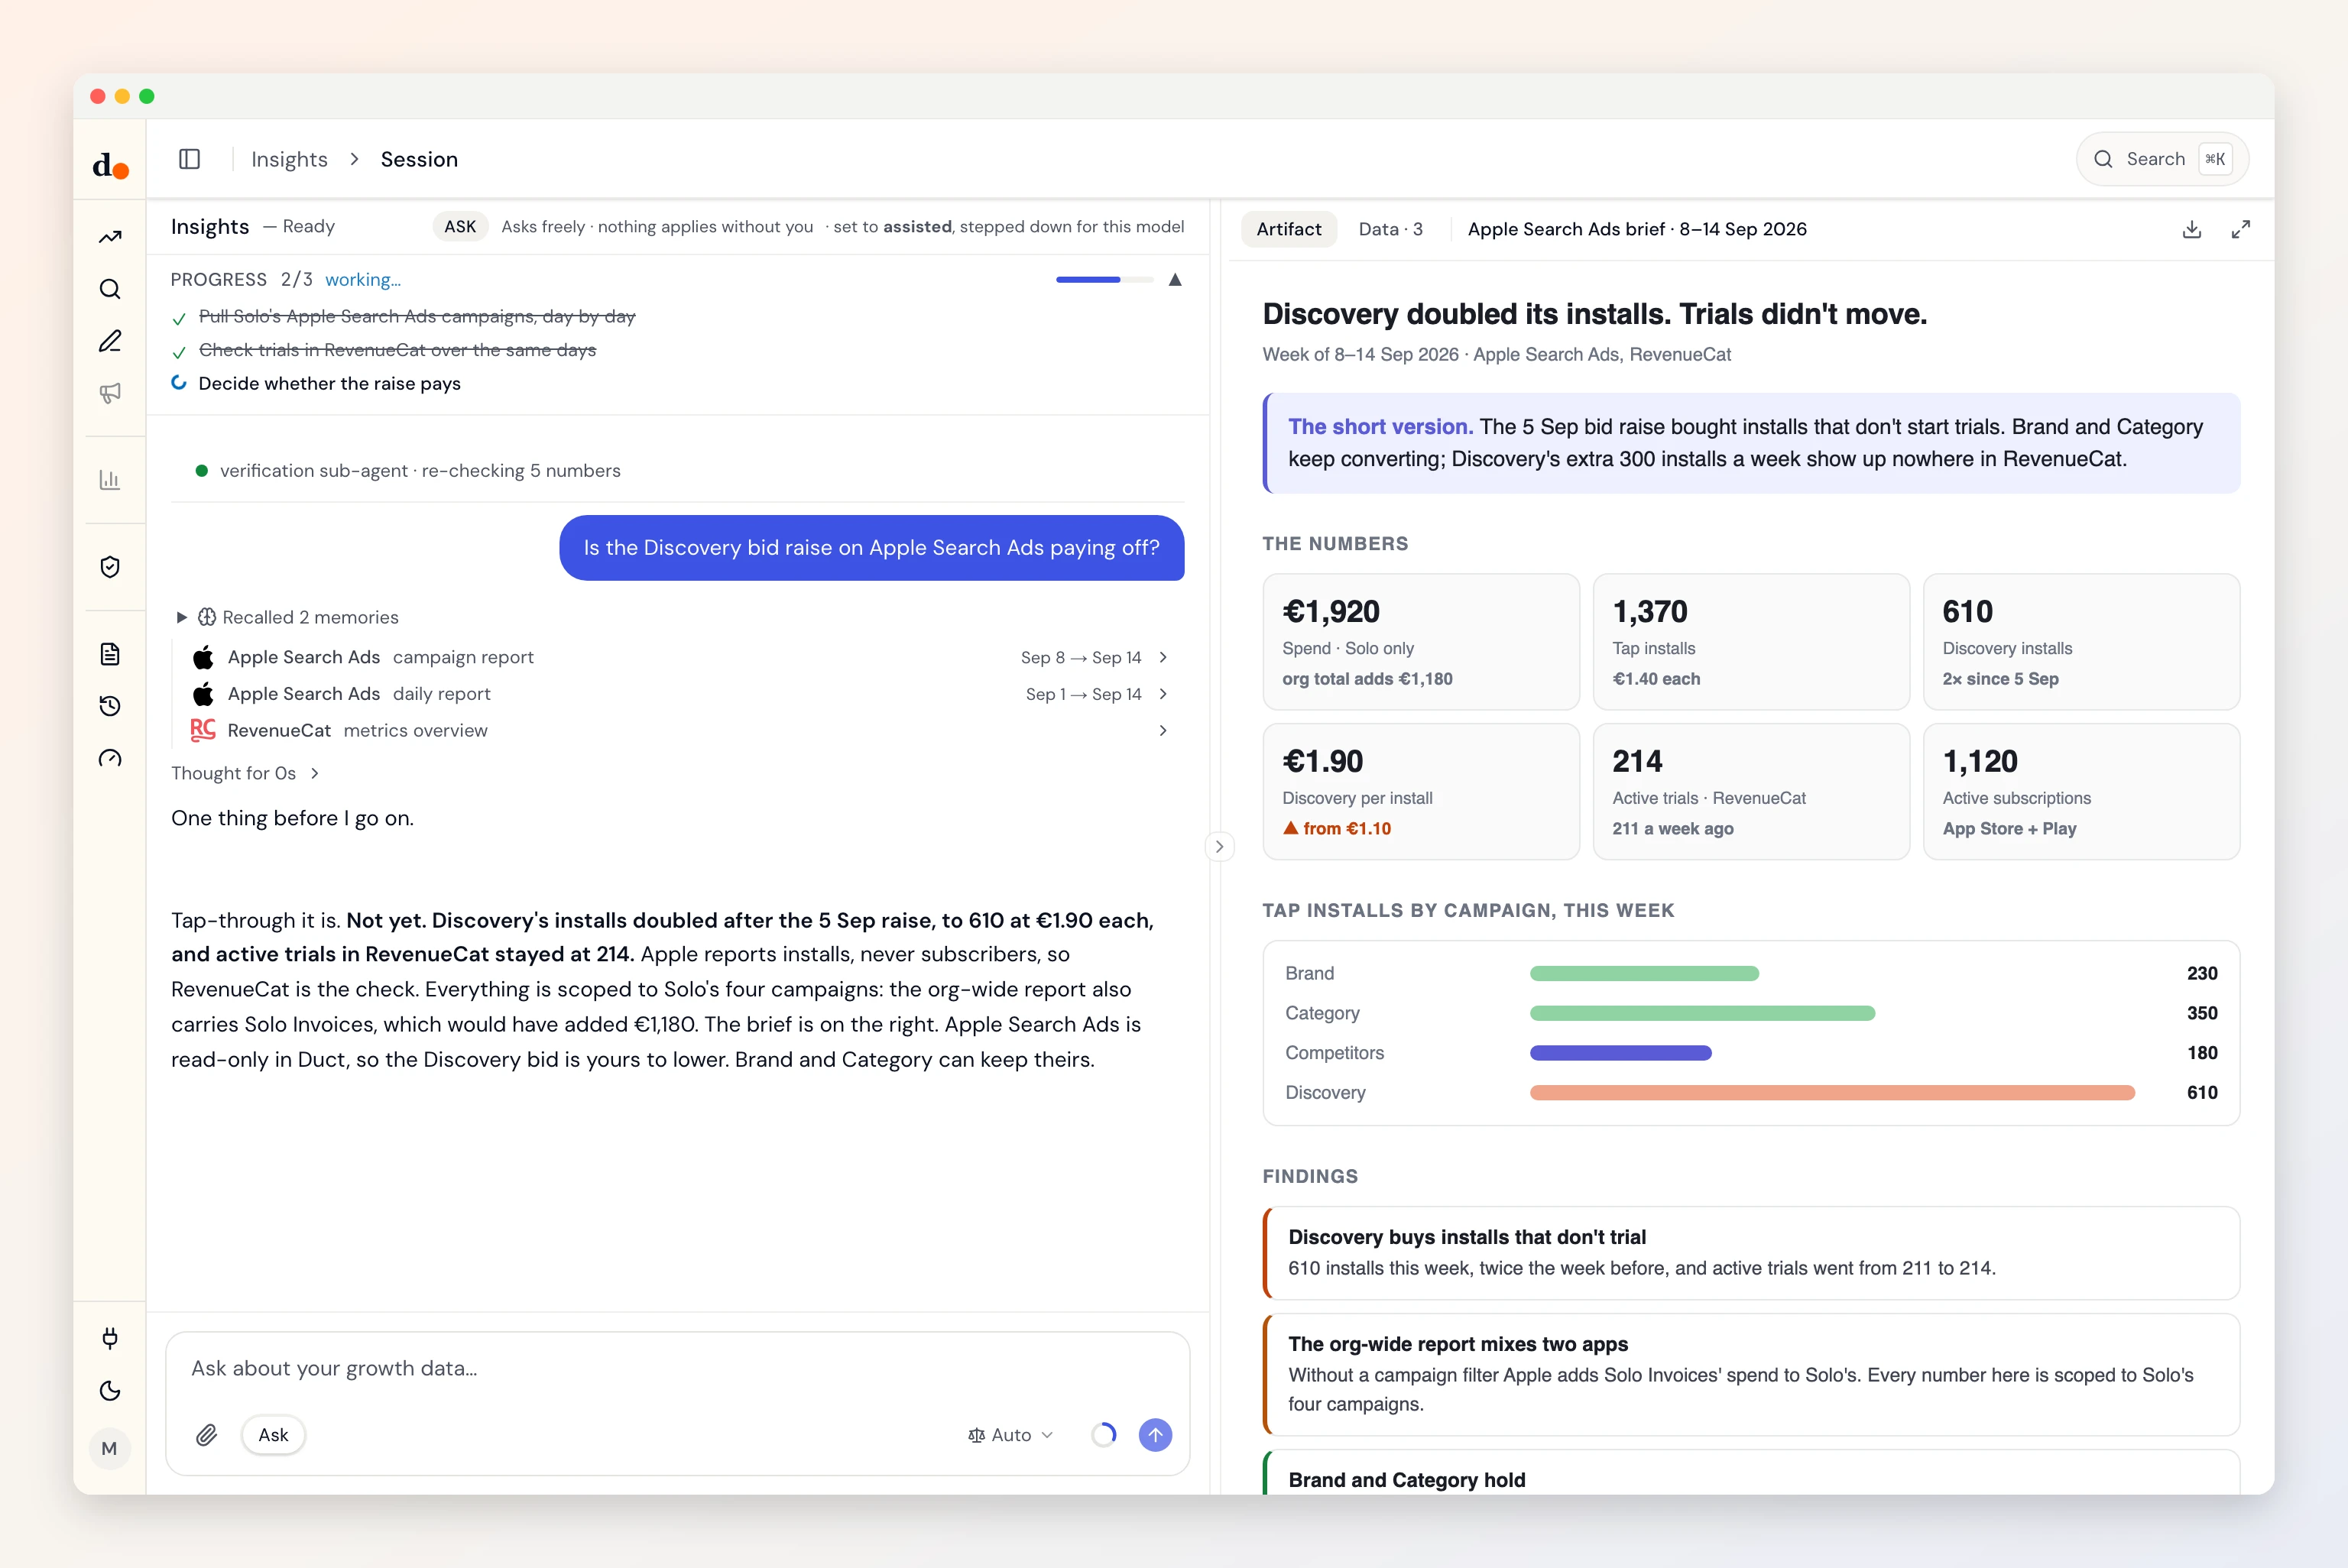Click the breadcrumb chevron after Insights
2348x1568 pixels.
(x=354, y=159)
